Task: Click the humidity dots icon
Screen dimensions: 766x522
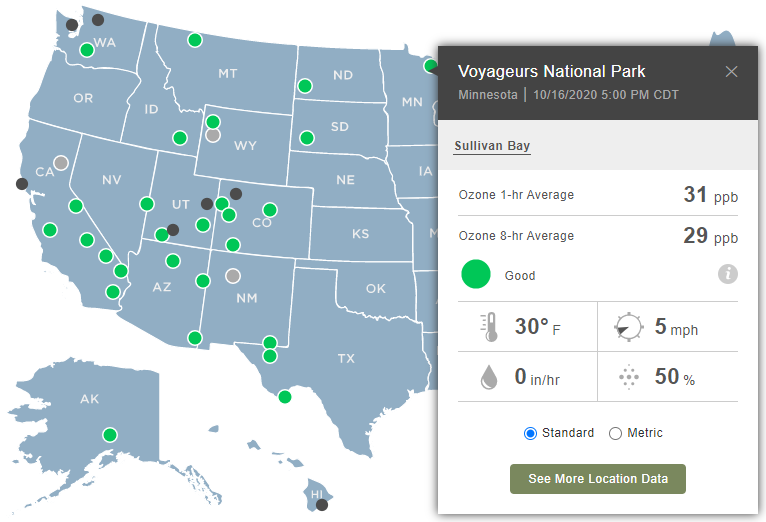Action: [x=629, y=377]
